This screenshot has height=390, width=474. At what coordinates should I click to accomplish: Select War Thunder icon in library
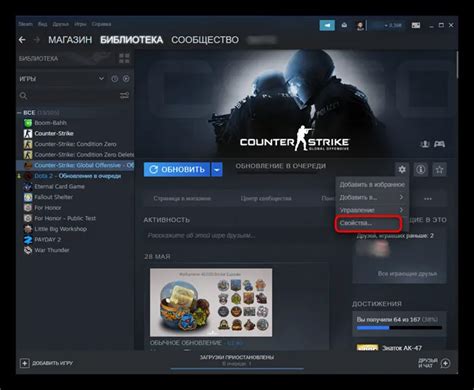[x=28, y=250]
